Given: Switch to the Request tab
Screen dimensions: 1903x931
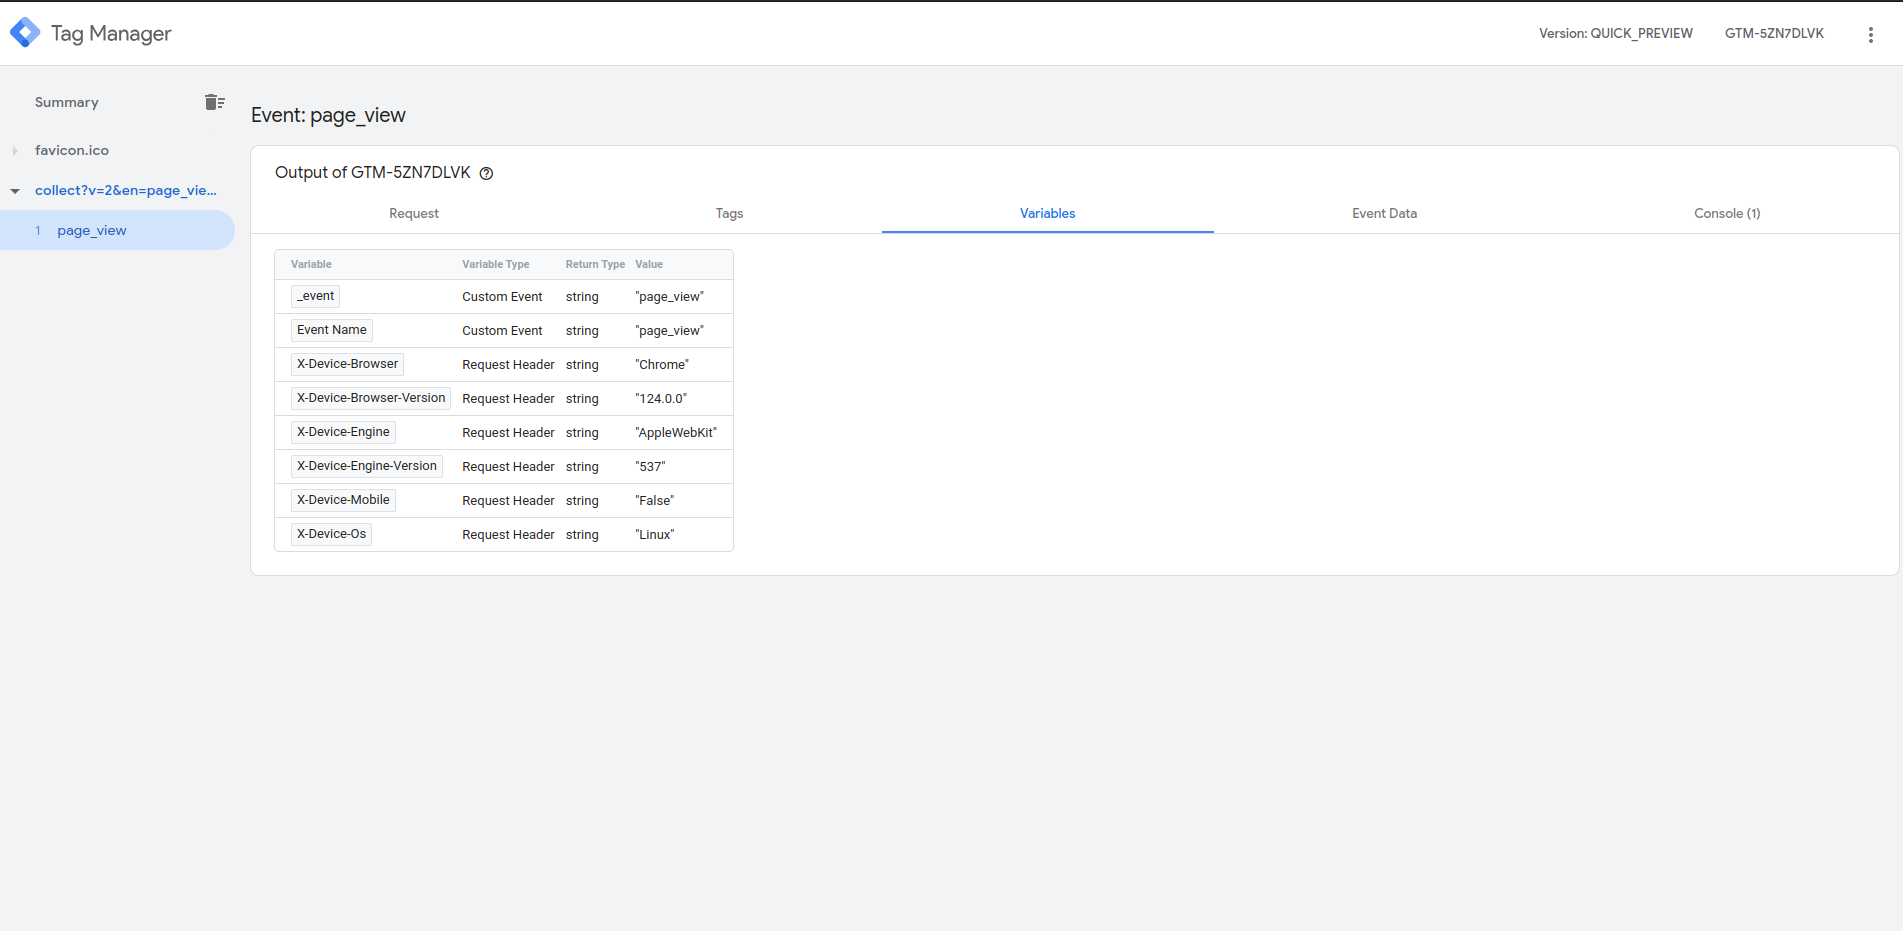Looking at the screenshot, I should pos(413,213).
